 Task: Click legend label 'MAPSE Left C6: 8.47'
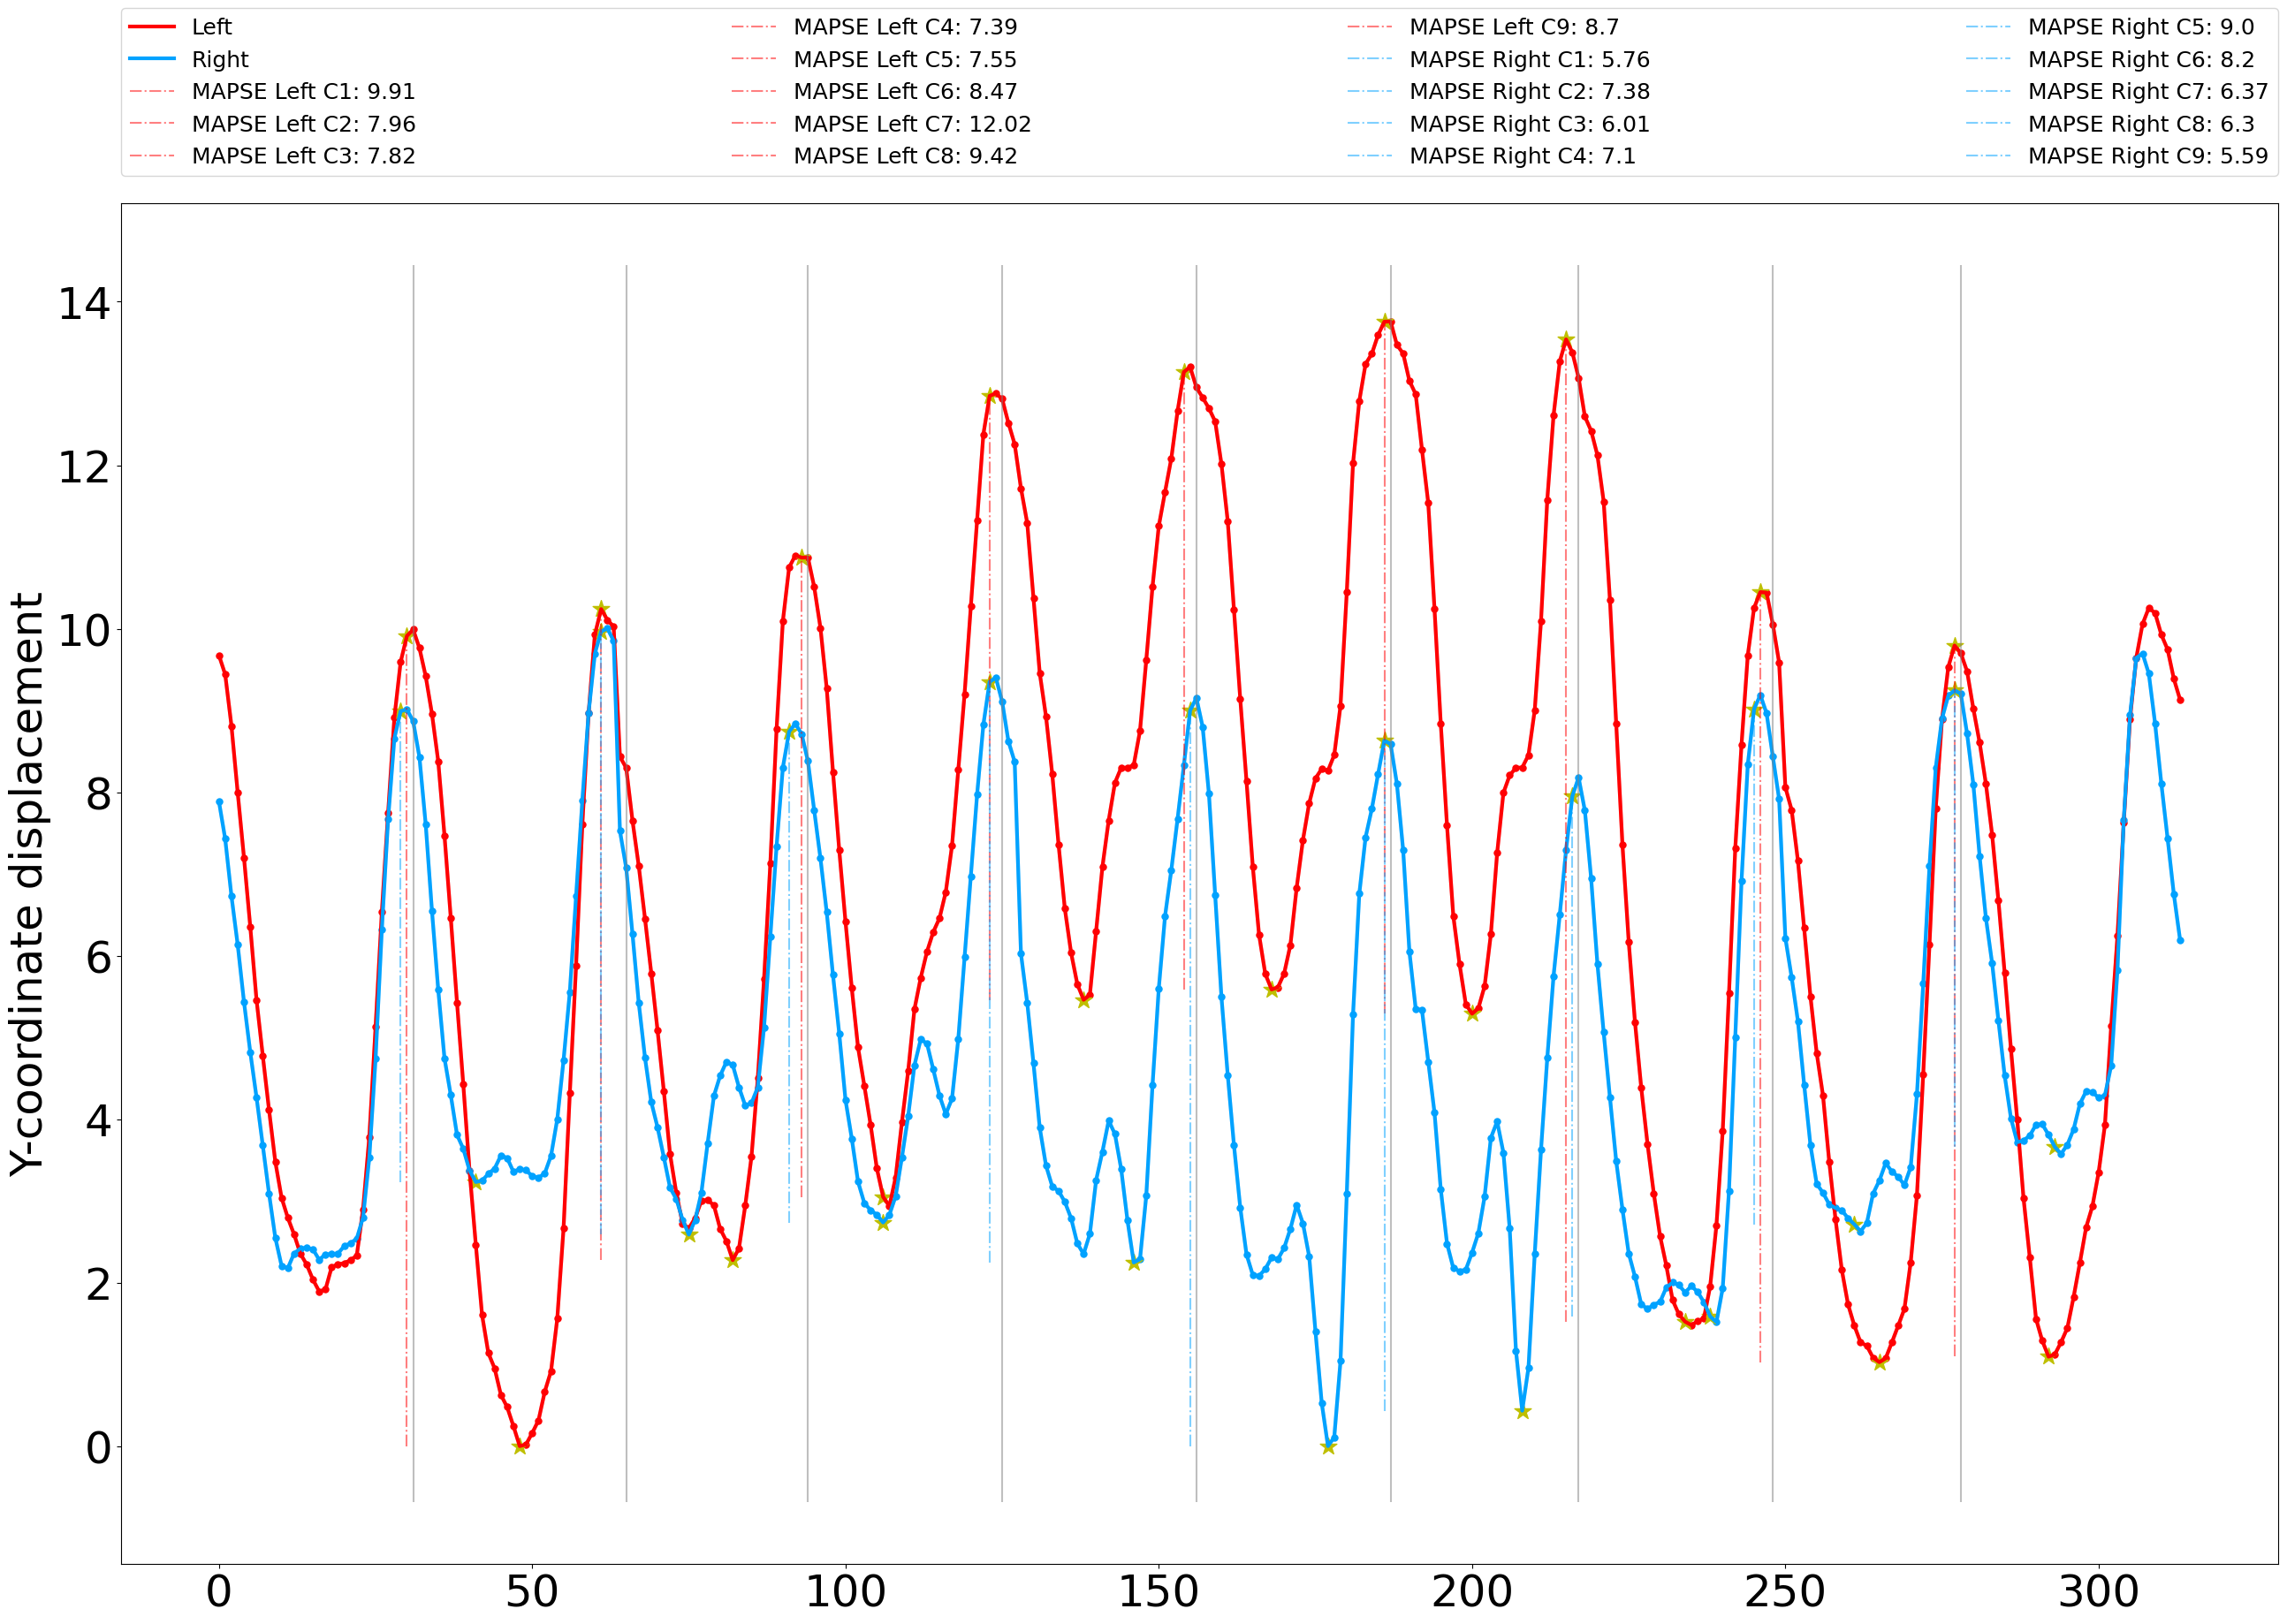[x=905, y=92]
